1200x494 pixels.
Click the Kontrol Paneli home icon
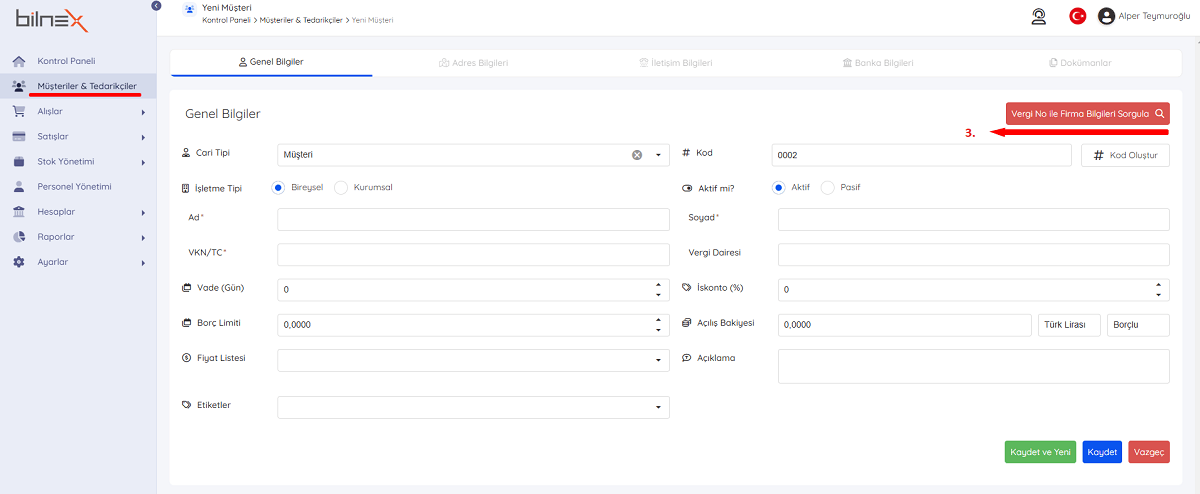18,61
